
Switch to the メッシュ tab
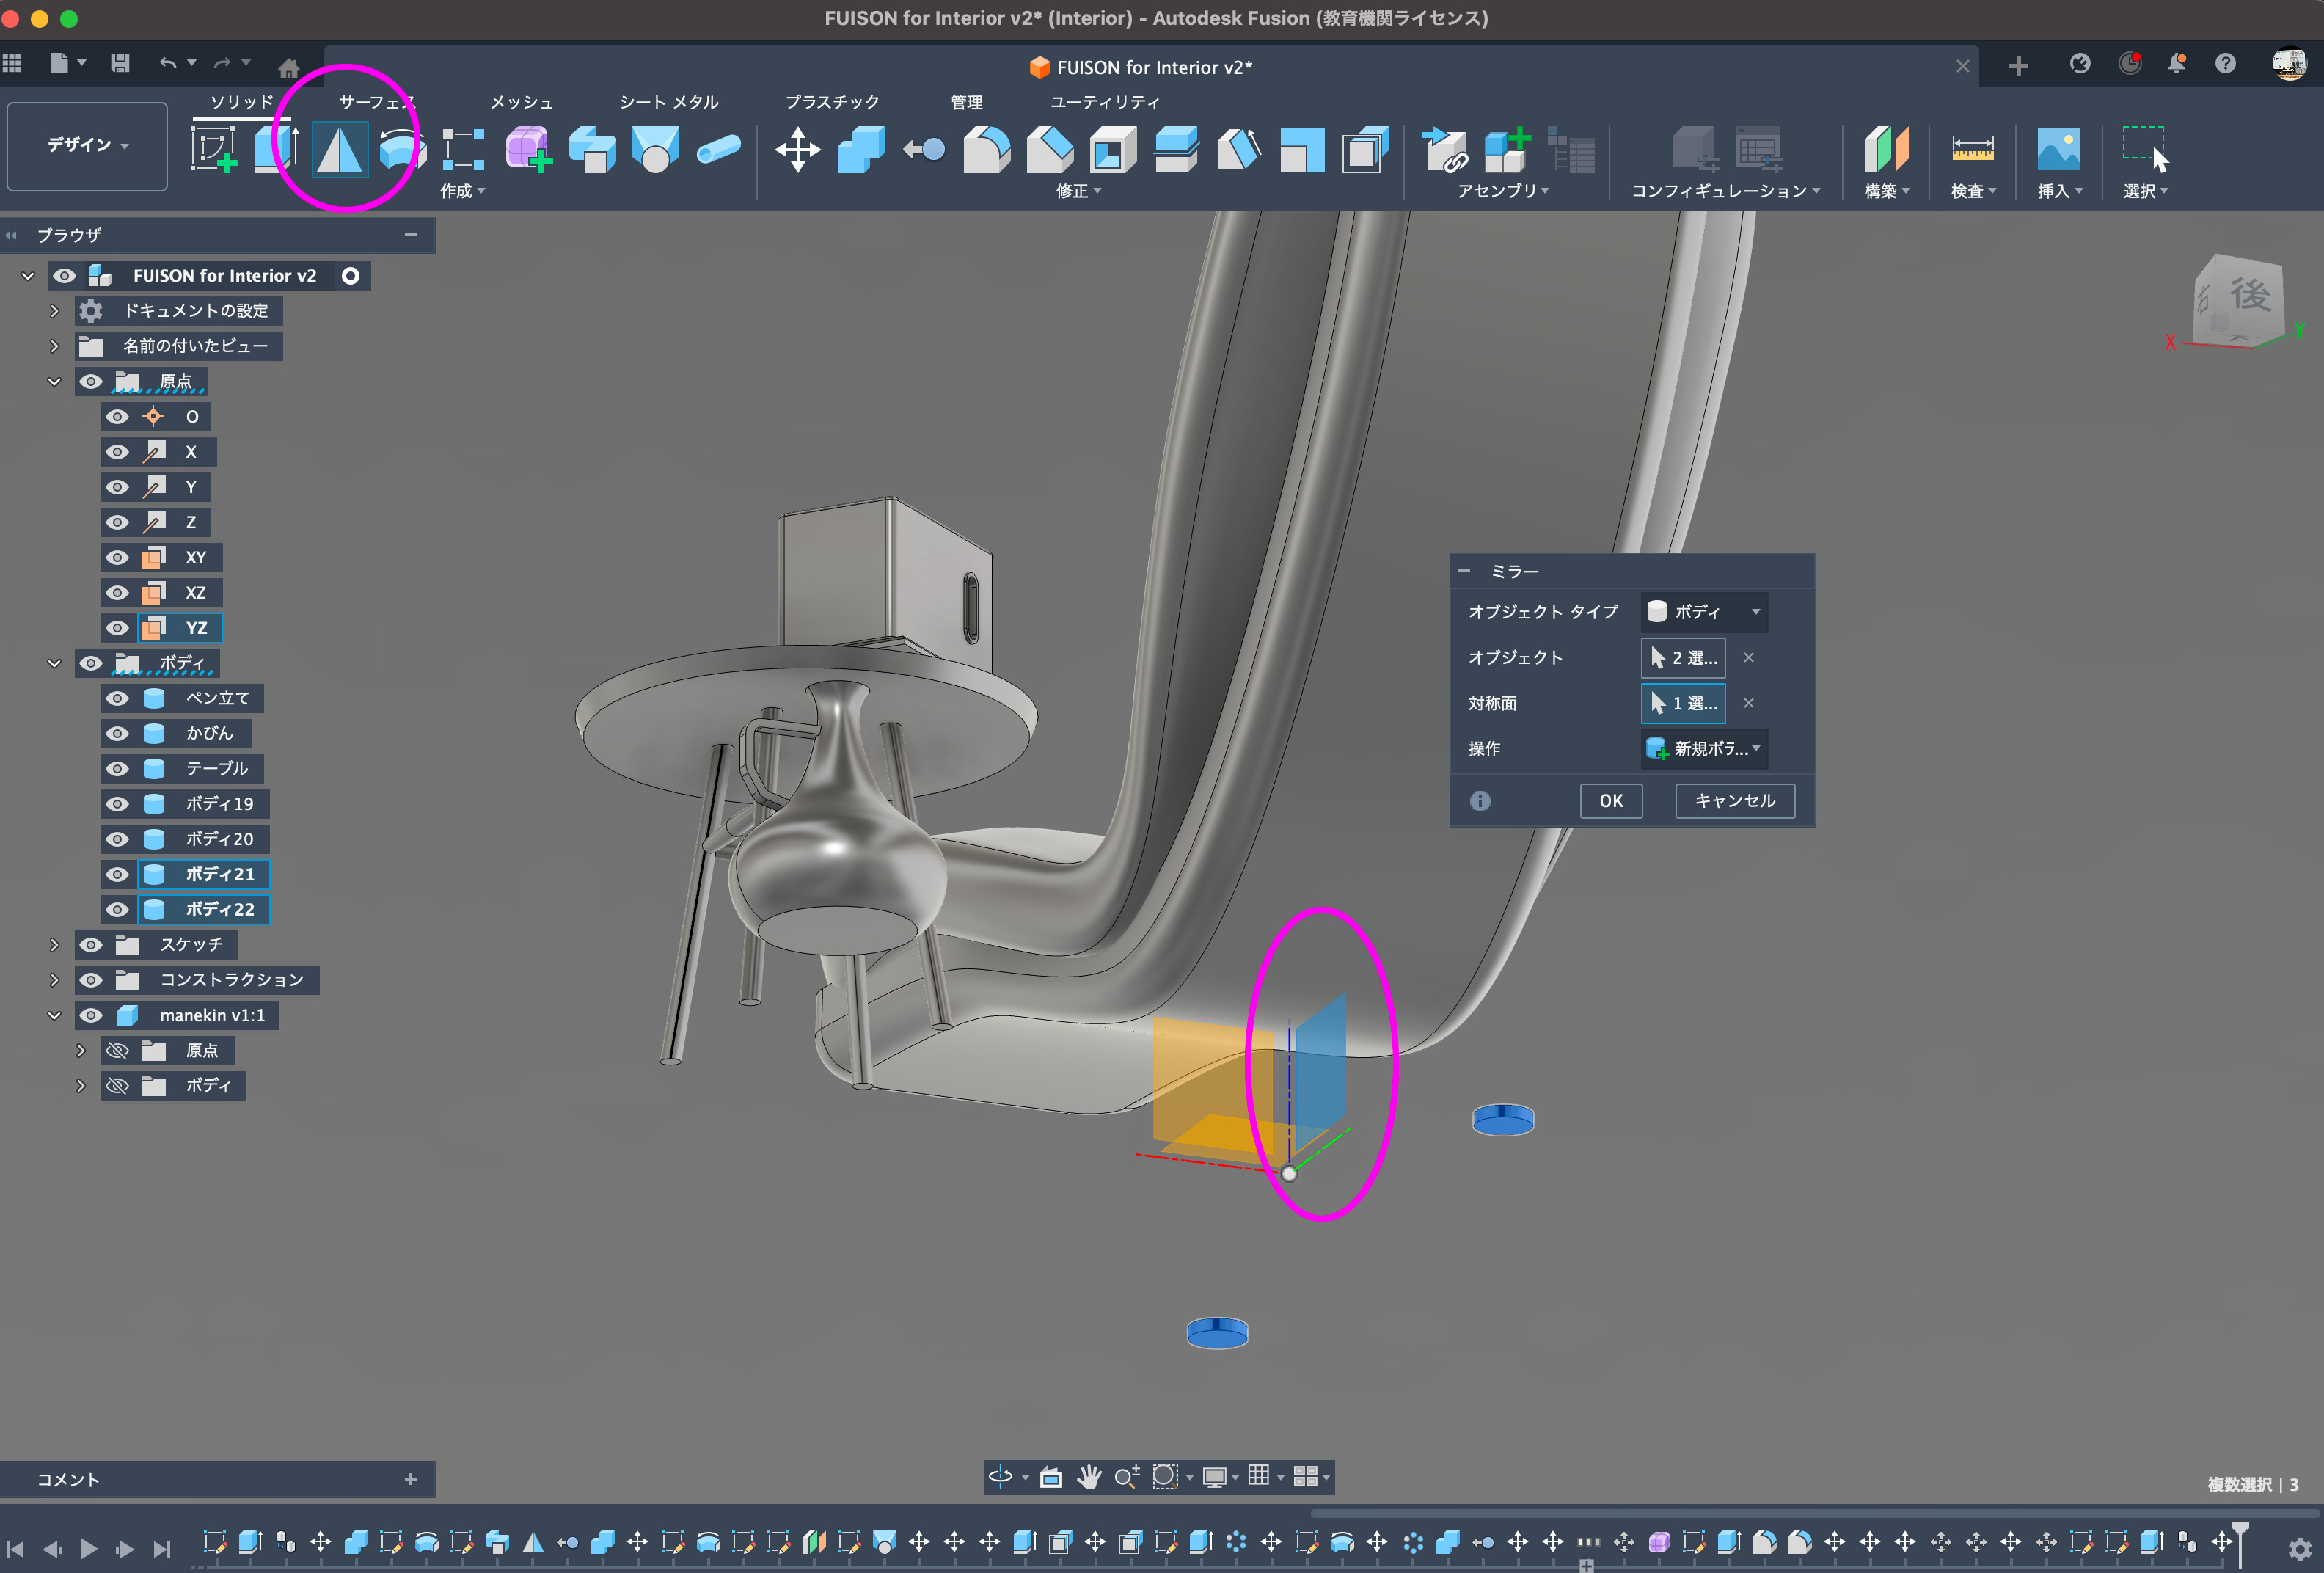click(x=520, y=102)
